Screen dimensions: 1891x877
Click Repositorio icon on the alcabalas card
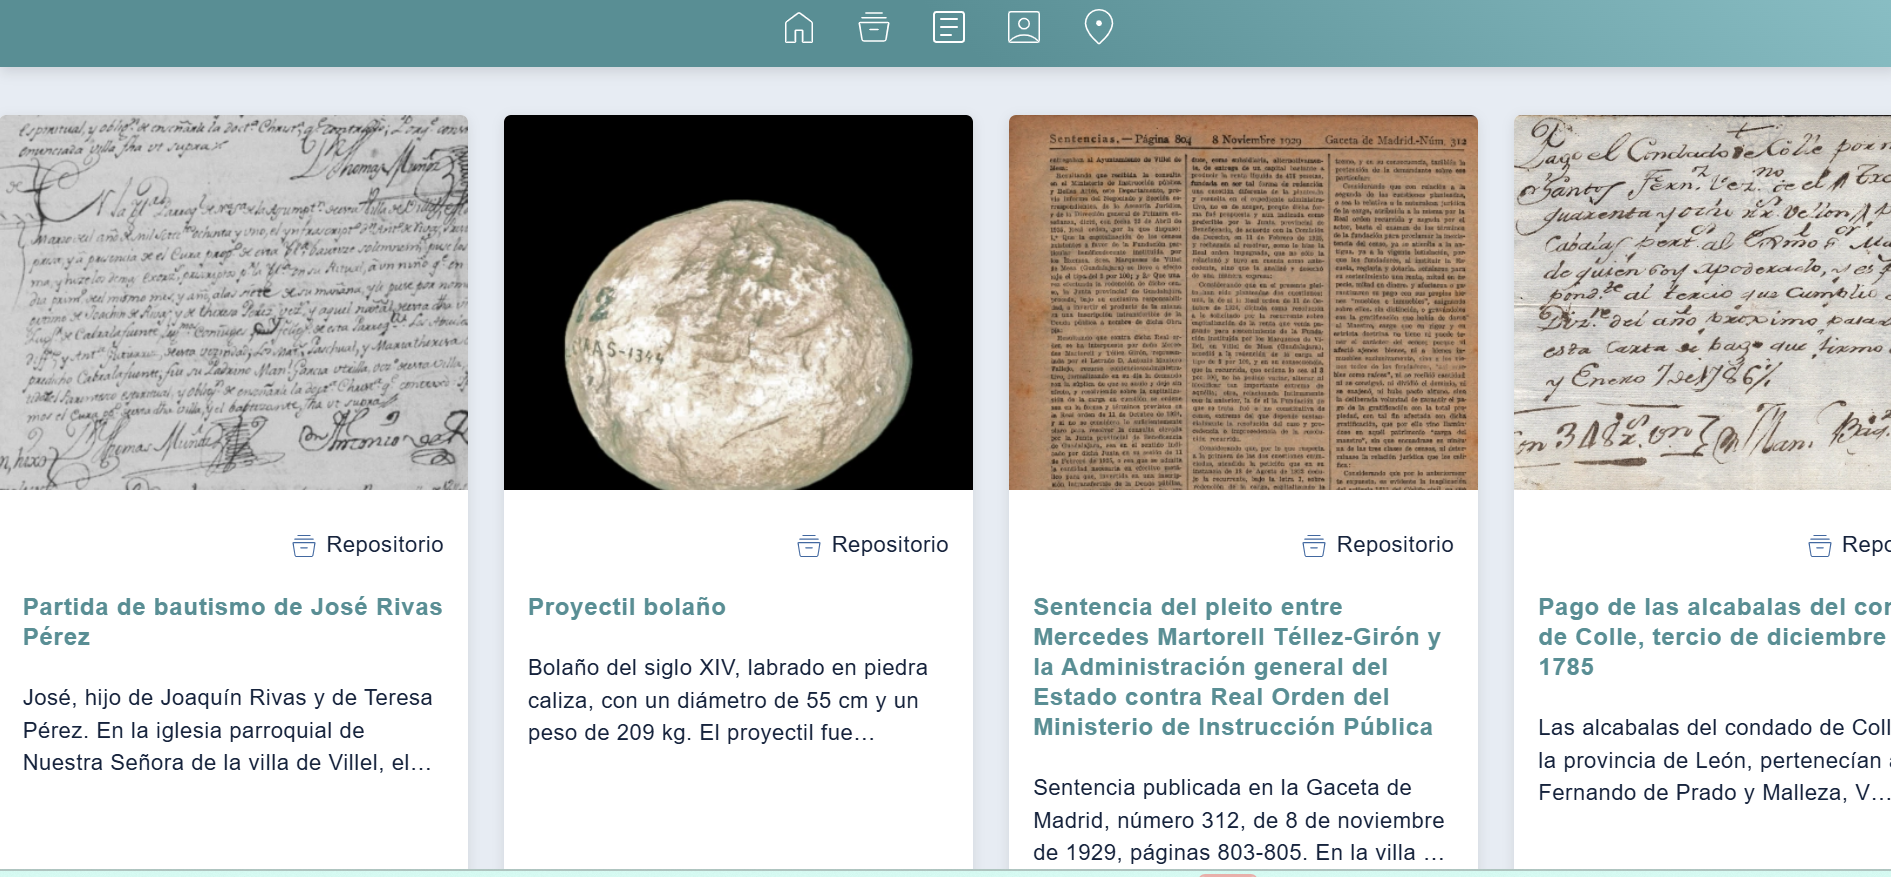point(1819,546)
